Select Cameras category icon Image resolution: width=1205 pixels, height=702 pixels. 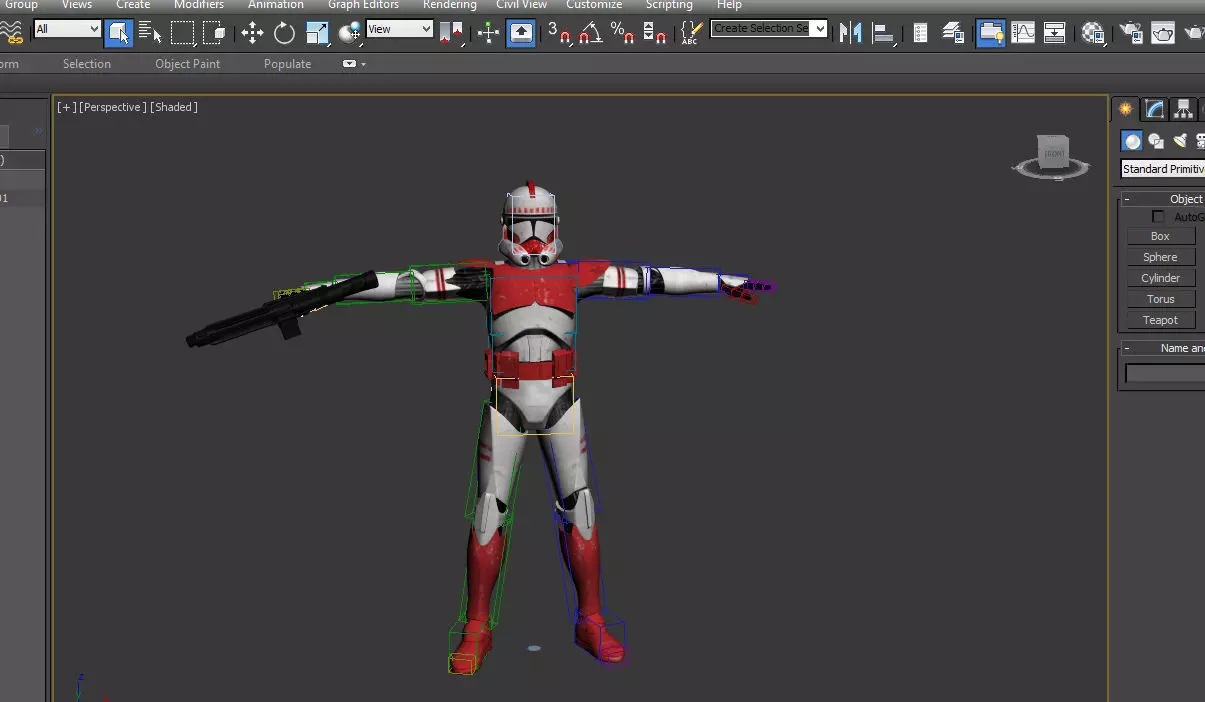(x=1200, y=141)
